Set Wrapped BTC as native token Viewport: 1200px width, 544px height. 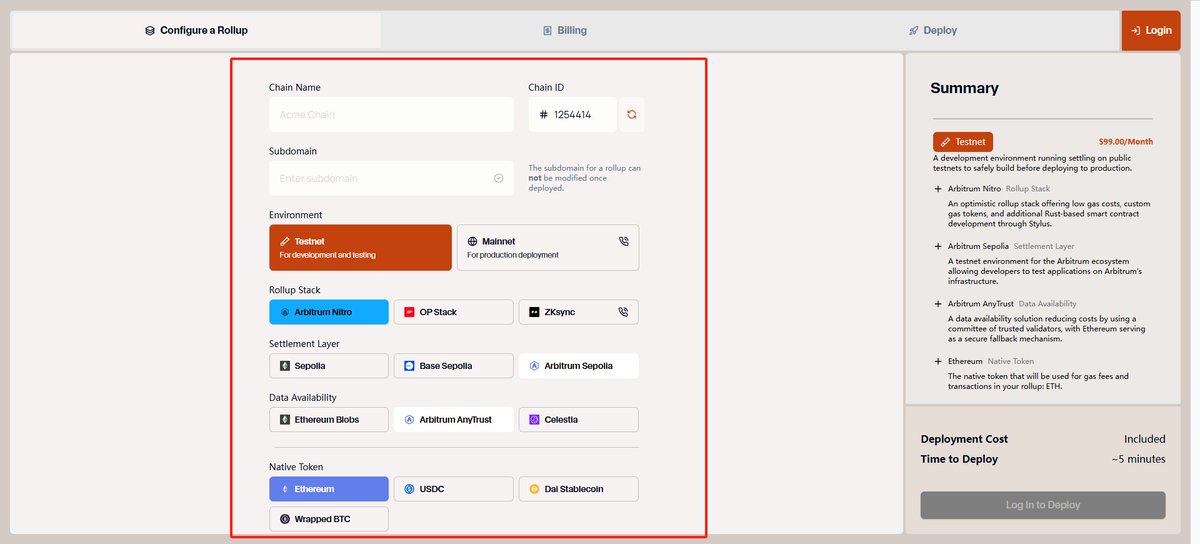329,519
